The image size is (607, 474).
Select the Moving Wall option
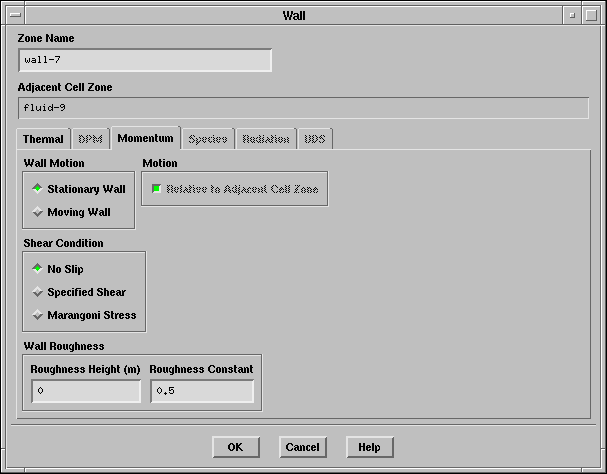point(38,212)
